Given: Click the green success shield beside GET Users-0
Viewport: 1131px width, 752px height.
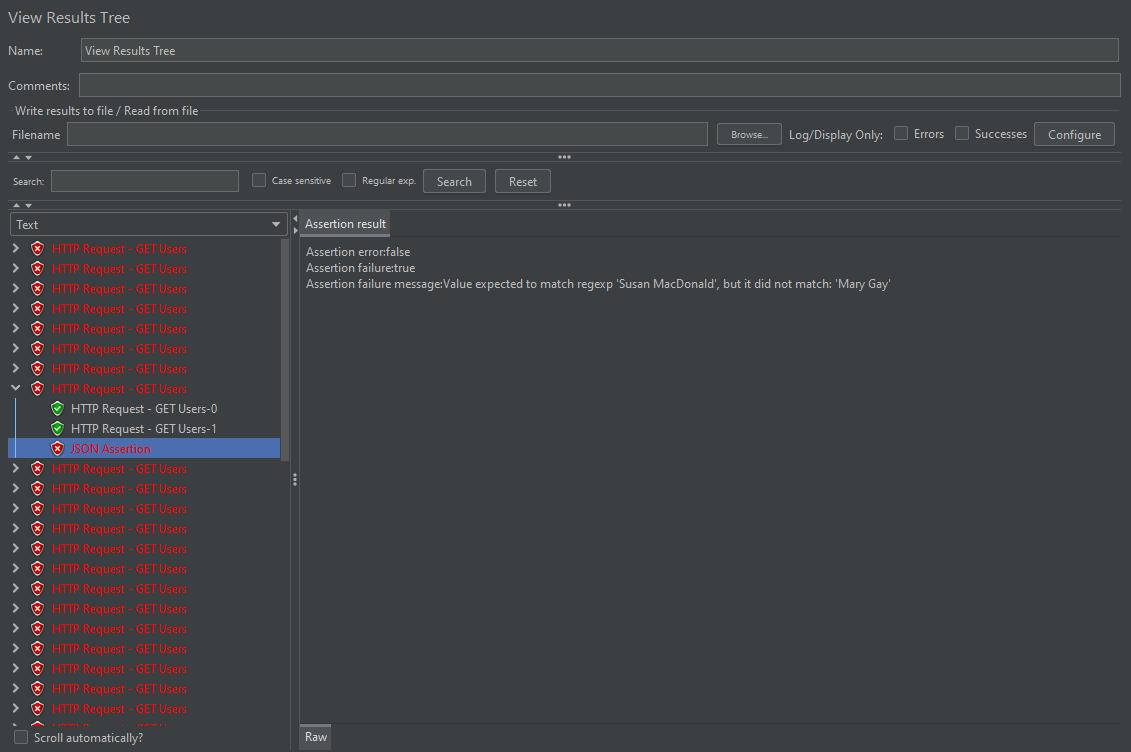Looking at the screenshot, I should point(58,409).
